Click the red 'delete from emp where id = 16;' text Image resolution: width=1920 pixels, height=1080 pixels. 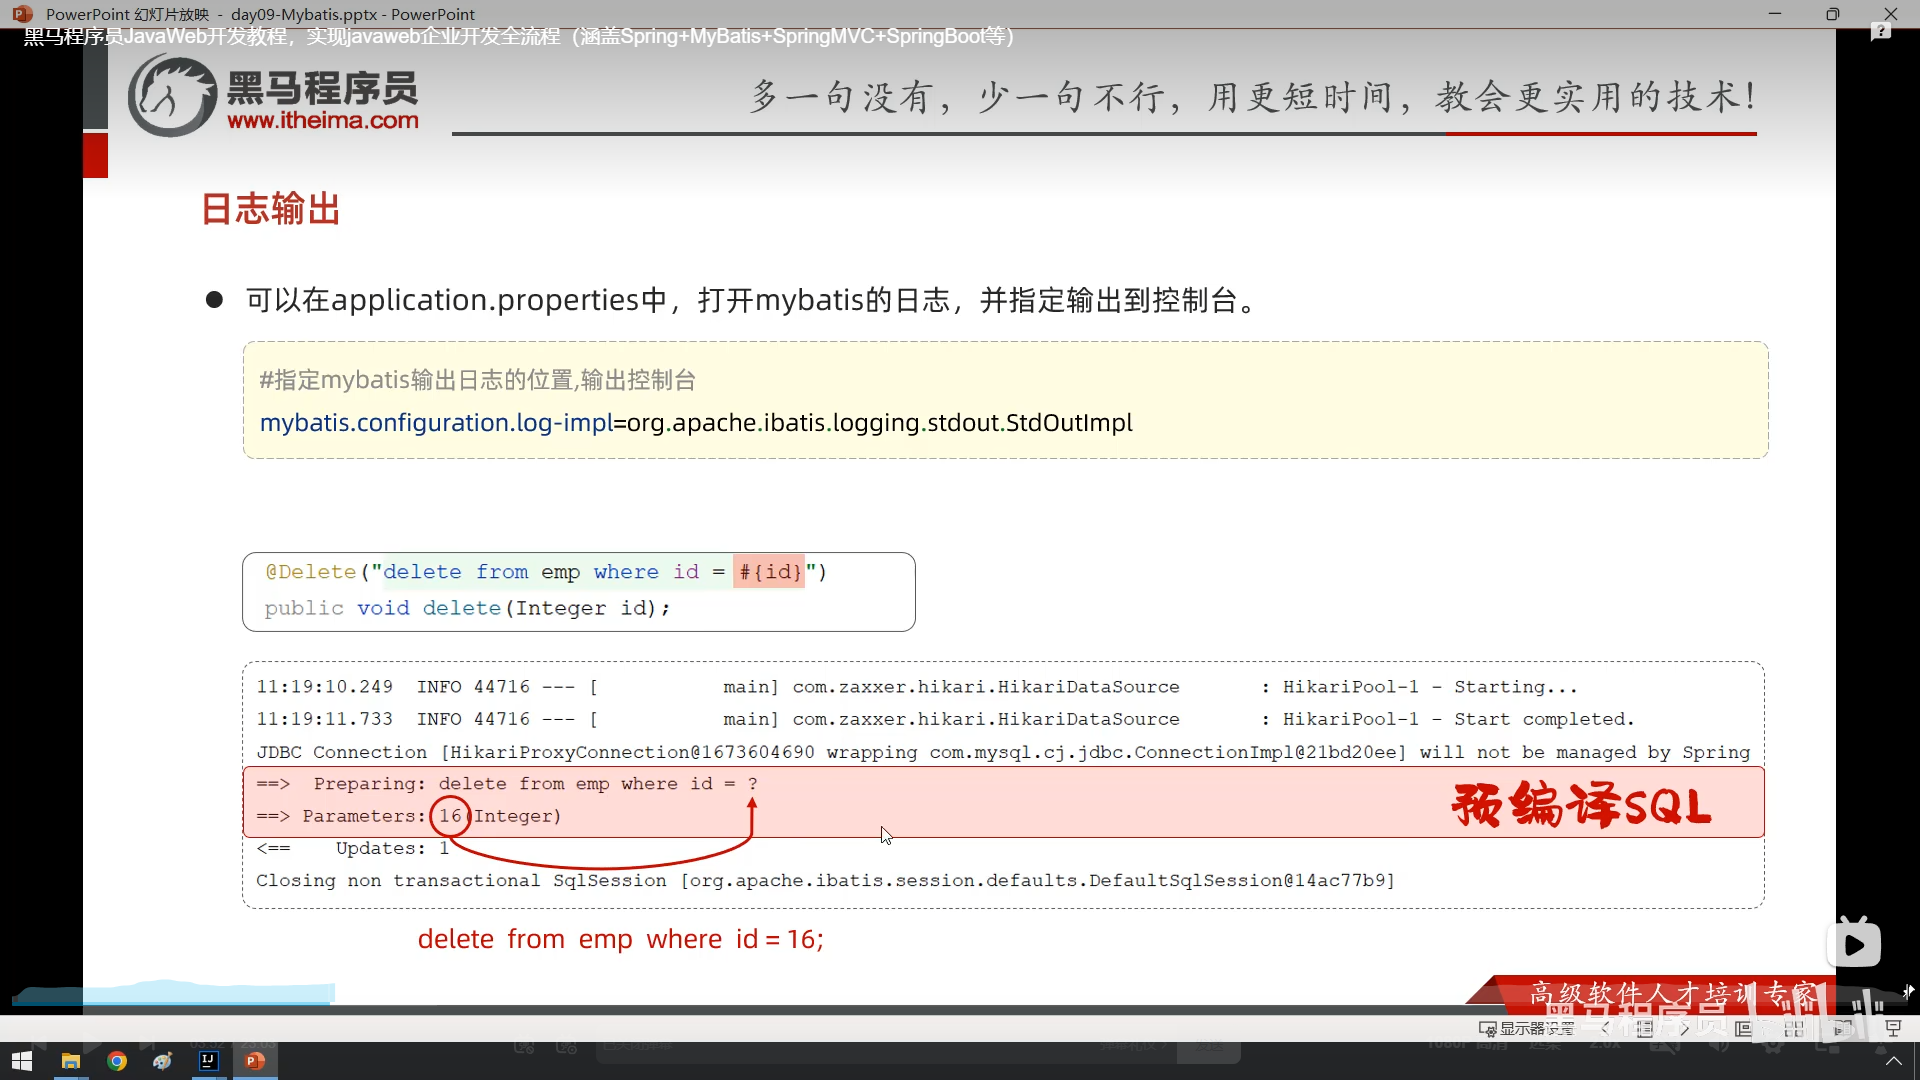tap(620, 940)
